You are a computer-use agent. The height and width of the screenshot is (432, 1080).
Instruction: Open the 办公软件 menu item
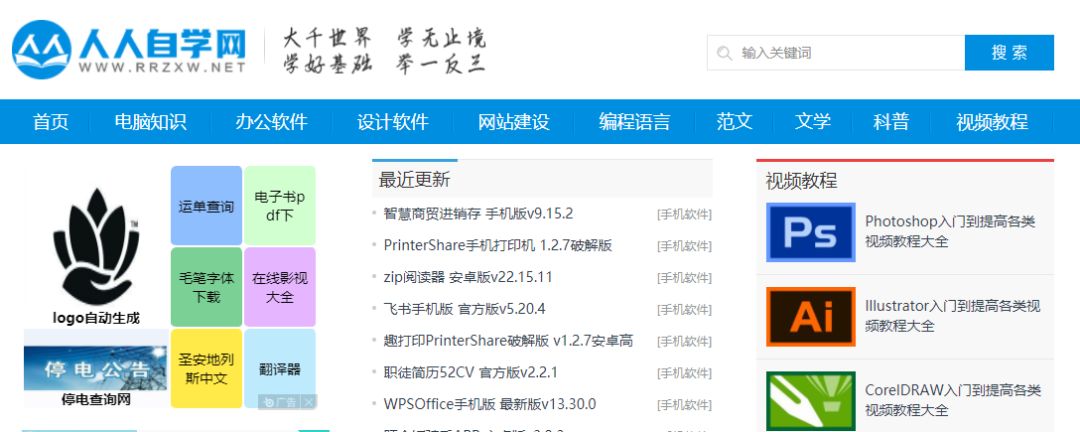tap(271, 122)
